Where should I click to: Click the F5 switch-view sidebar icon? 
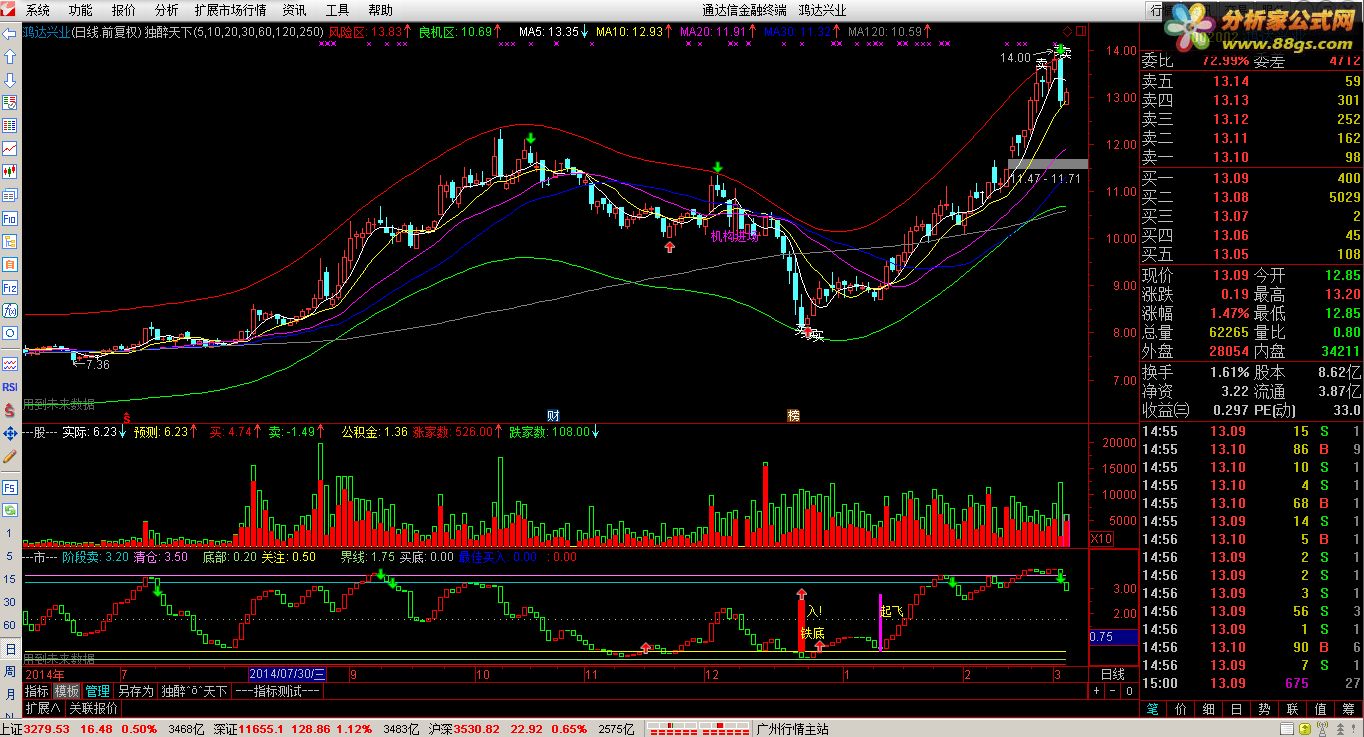click(9, 487)
